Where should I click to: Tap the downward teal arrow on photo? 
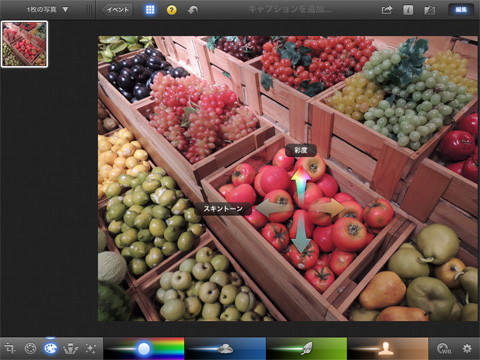click(x=301, y=233)
